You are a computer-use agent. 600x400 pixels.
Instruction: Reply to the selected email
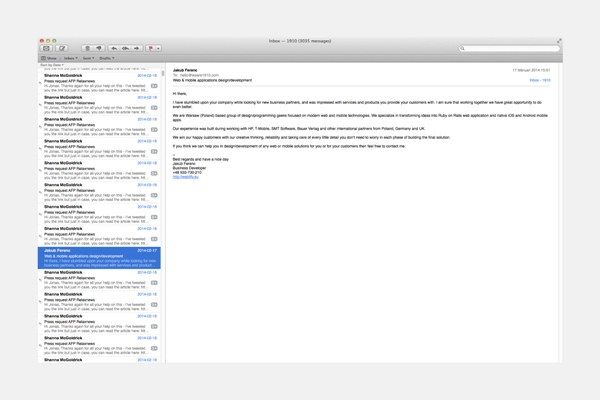[x=114, y=48]
